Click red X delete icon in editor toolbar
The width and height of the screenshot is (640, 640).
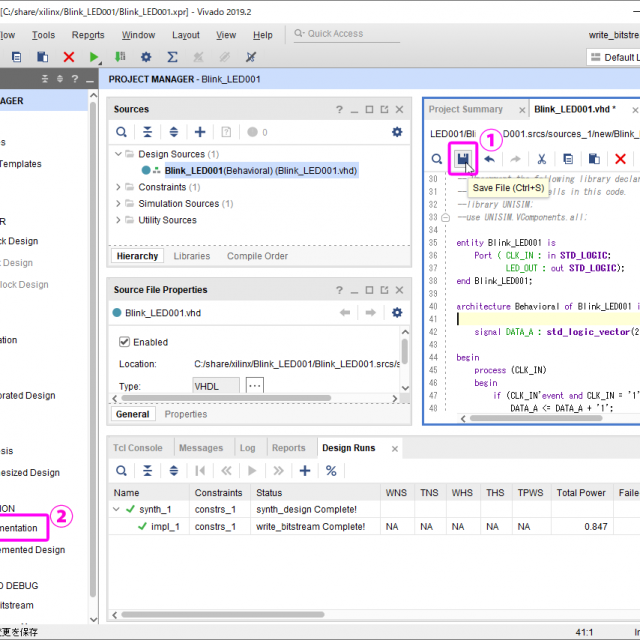coord(620,159)
